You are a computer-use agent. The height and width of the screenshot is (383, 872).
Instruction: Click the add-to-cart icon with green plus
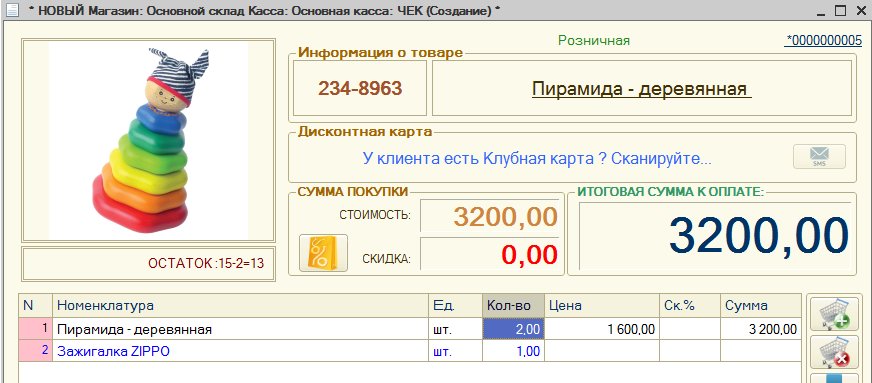(834, 314)
